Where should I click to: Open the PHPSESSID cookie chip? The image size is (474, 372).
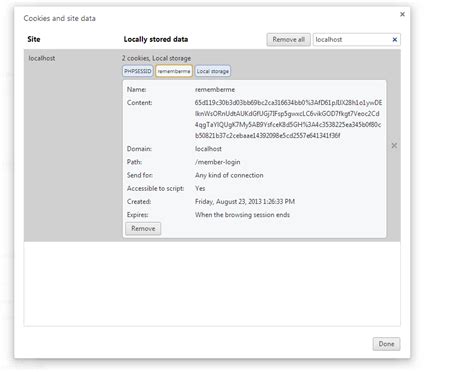pos(138,71)
